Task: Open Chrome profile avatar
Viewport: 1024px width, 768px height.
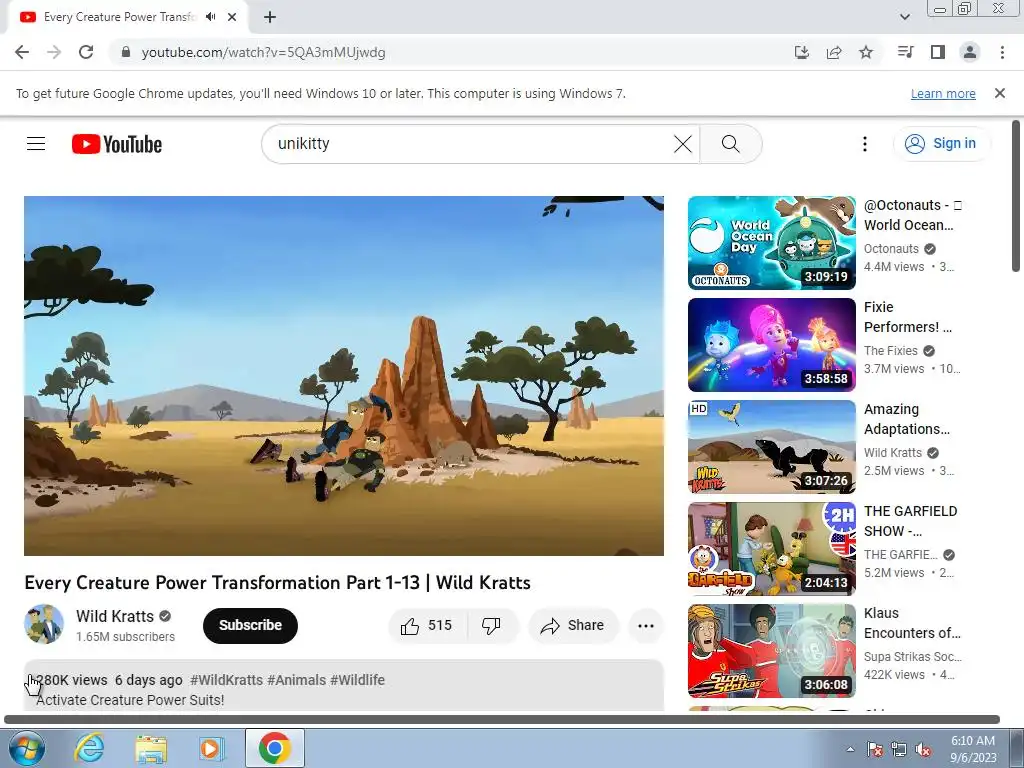Action: click(970, 52)
